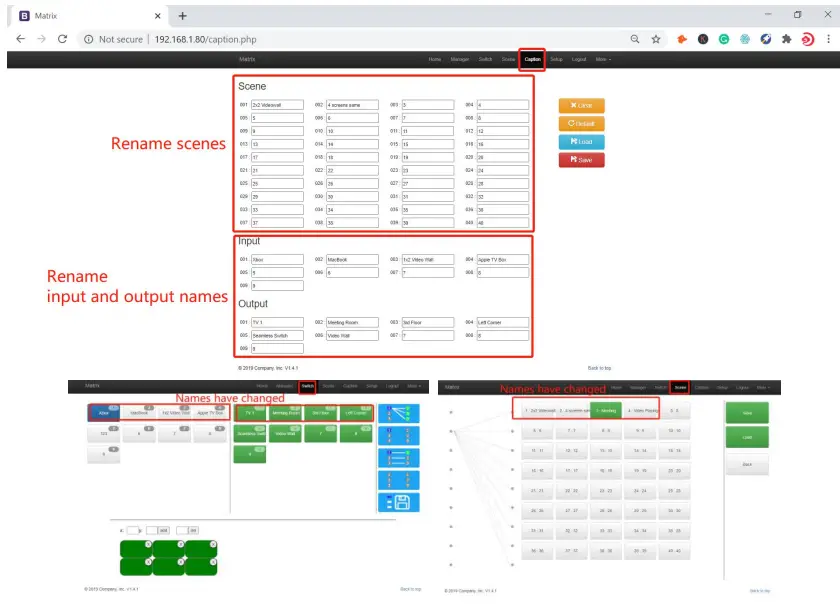
Task: Edit scene 001 name field '2x2 Videowall'
Action: pos(277,105)
